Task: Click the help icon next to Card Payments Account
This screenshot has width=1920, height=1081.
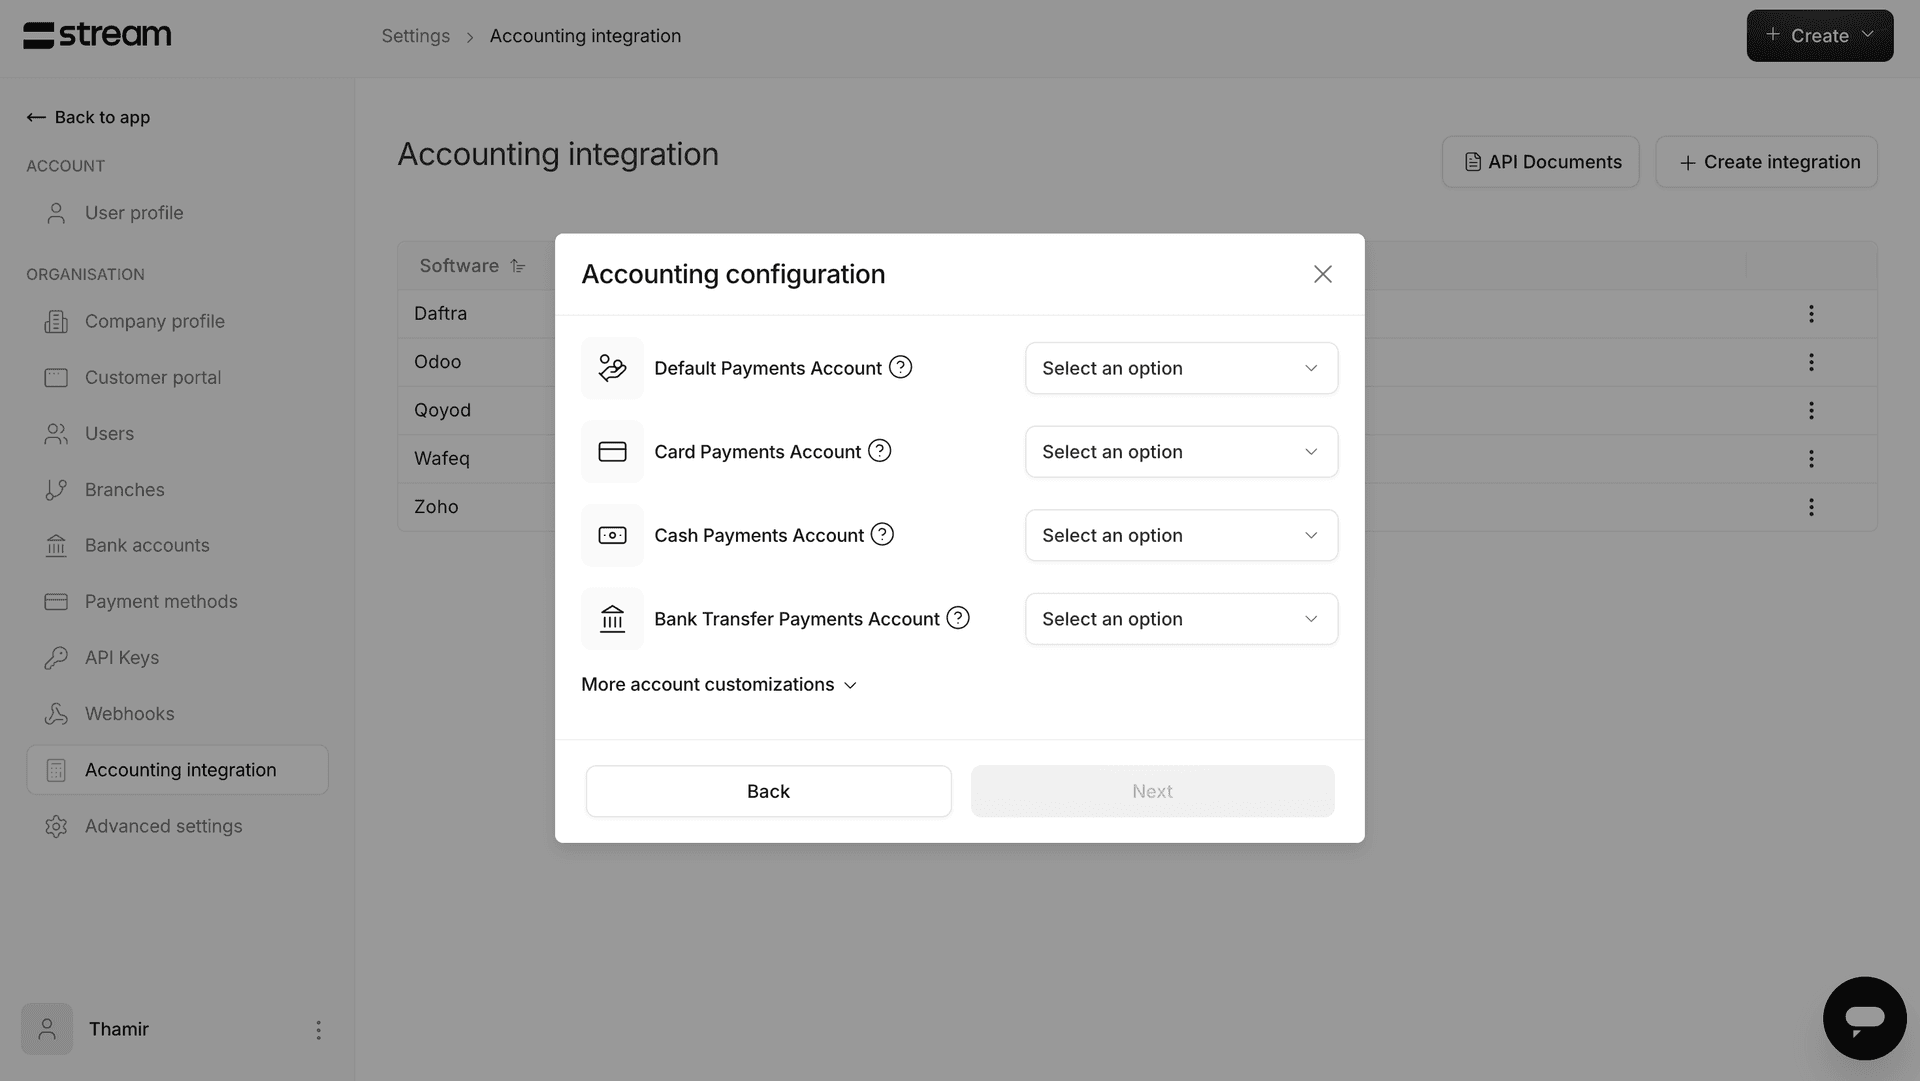Action: coord(879,451)
